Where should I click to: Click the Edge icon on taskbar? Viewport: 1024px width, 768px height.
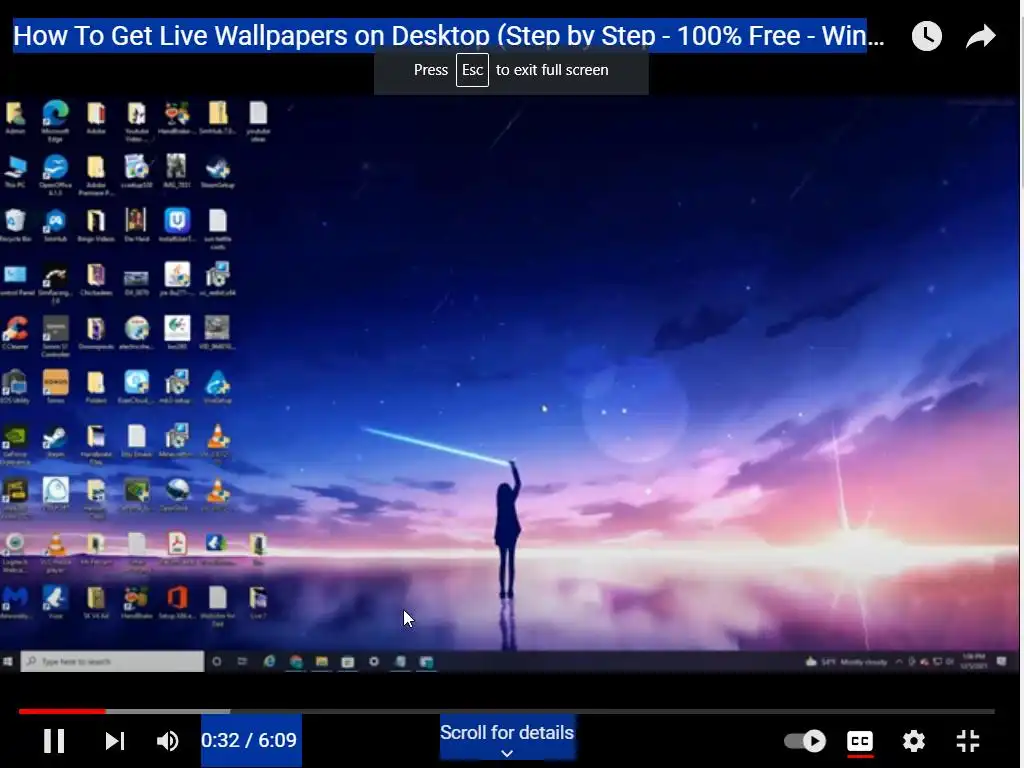click(269, 662)
